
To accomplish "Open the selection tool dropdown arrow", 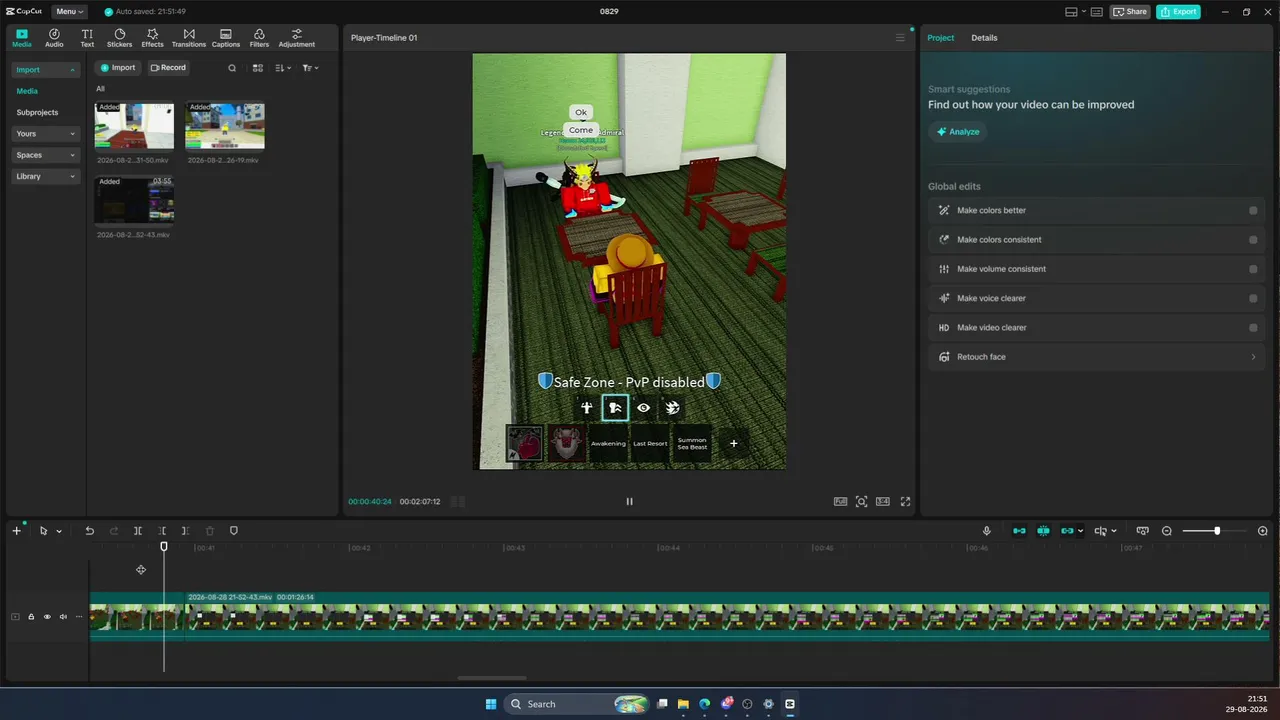I will 59,531.
